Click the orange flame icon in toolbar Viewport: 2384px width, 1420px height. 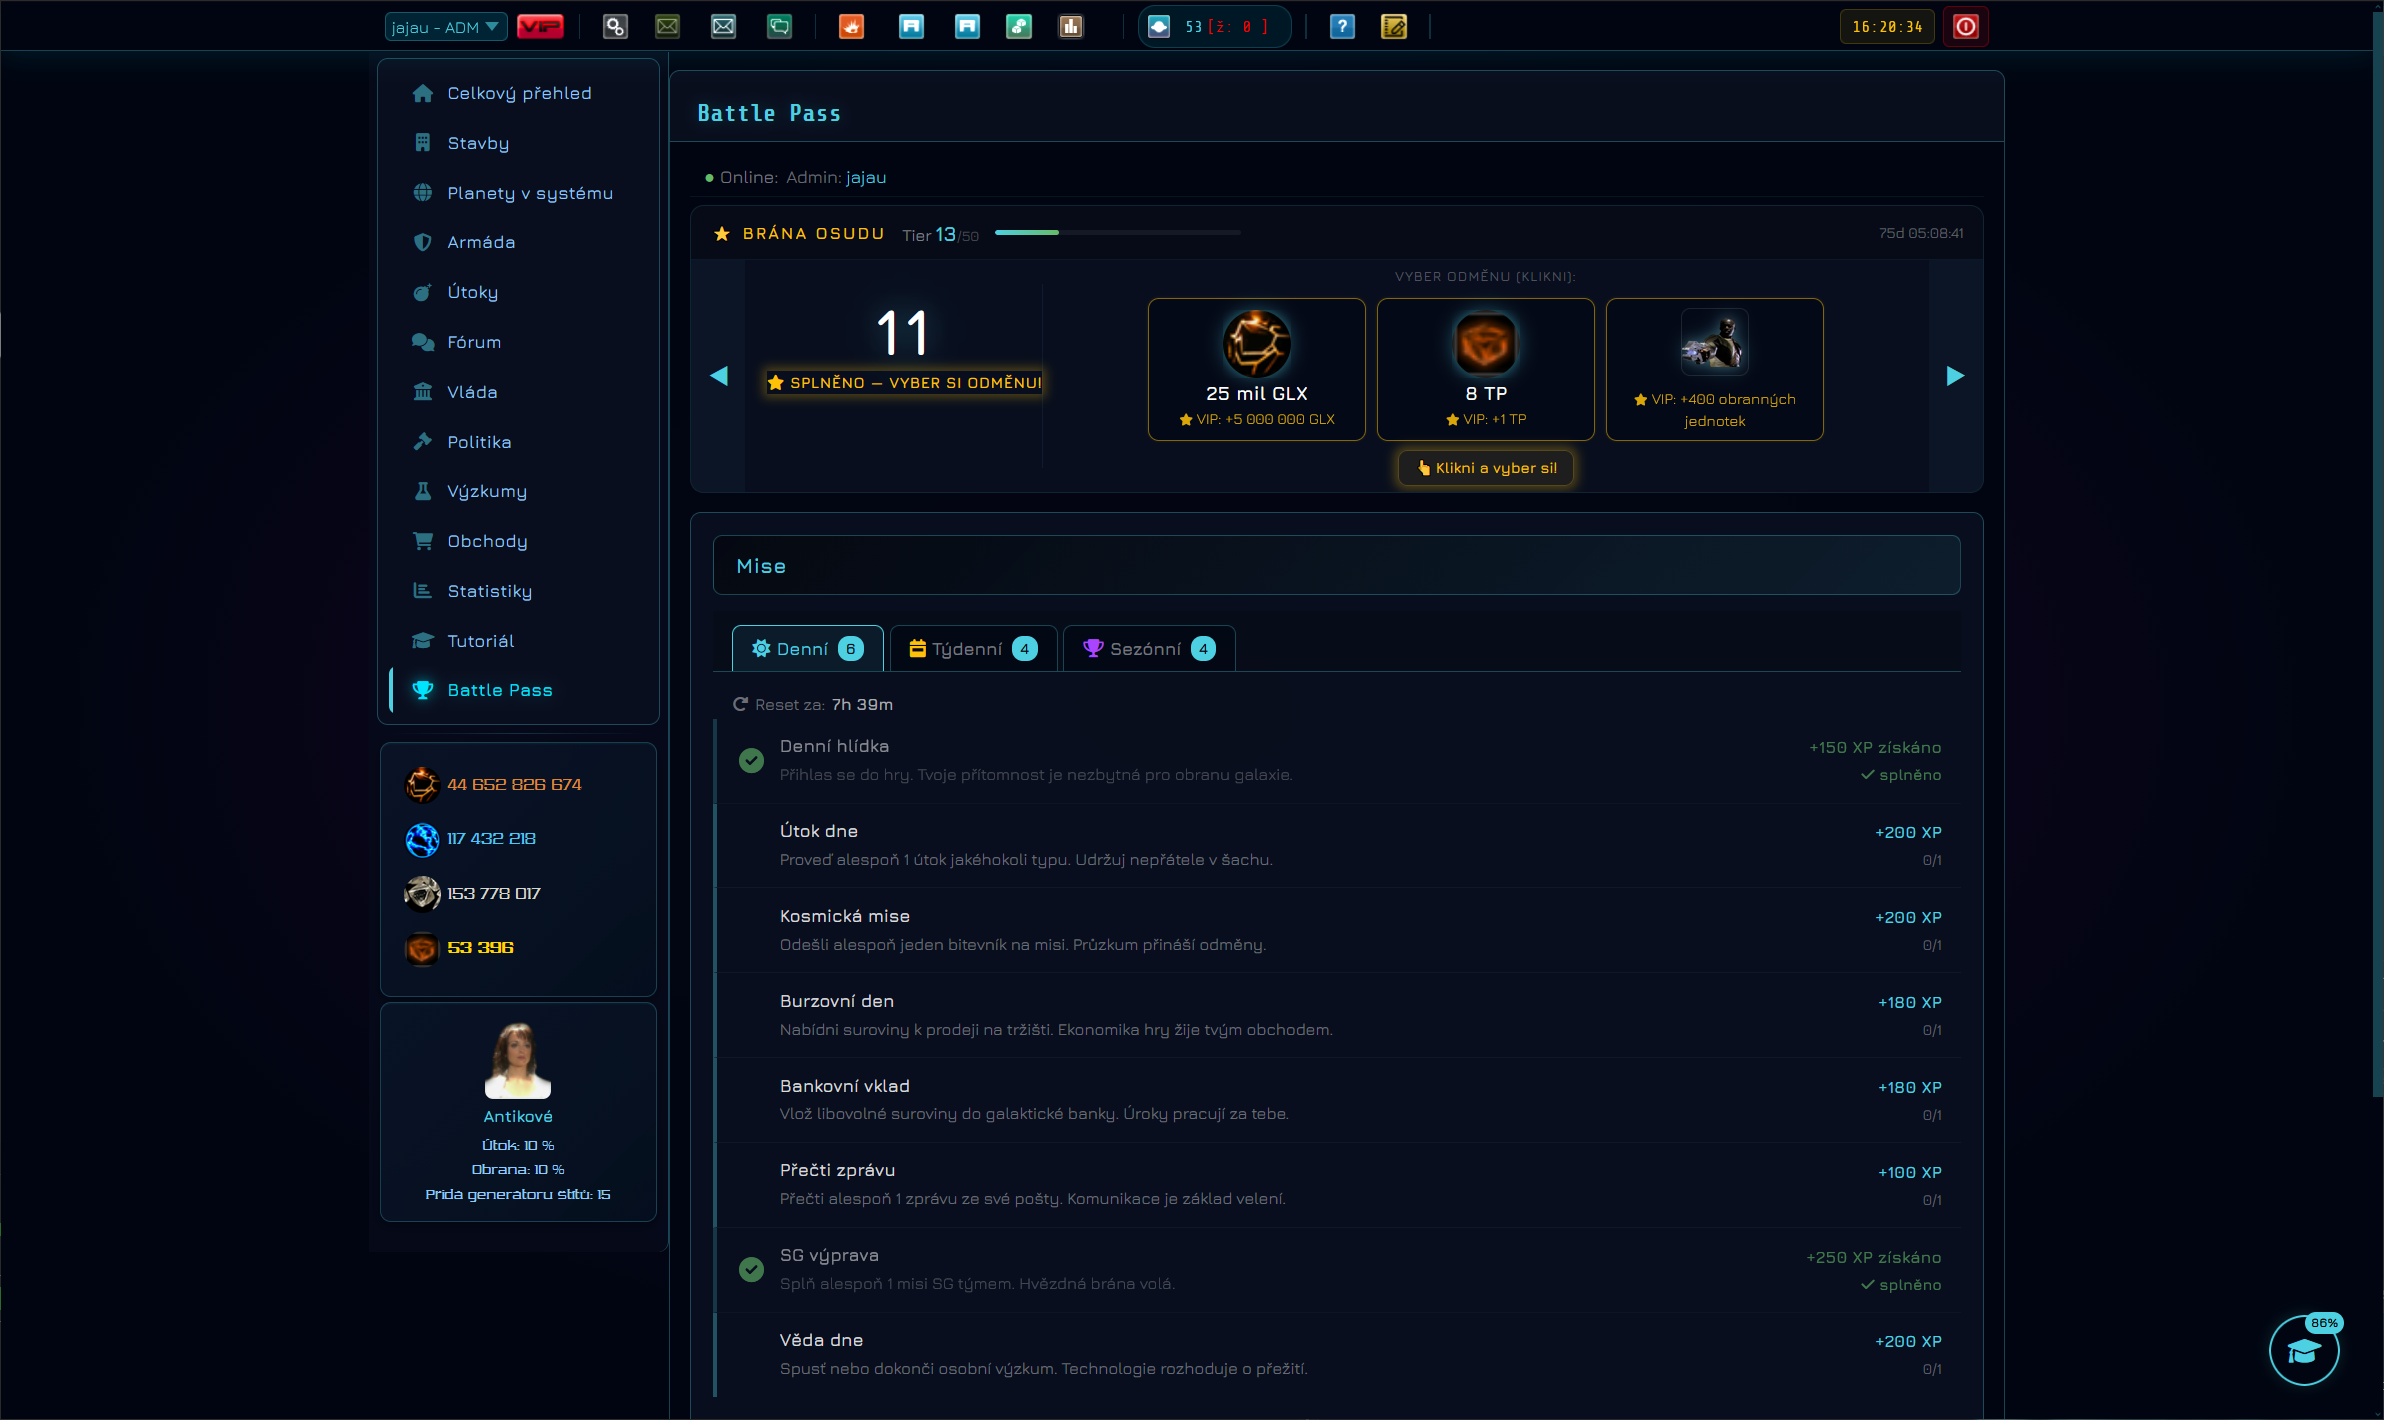851,27
